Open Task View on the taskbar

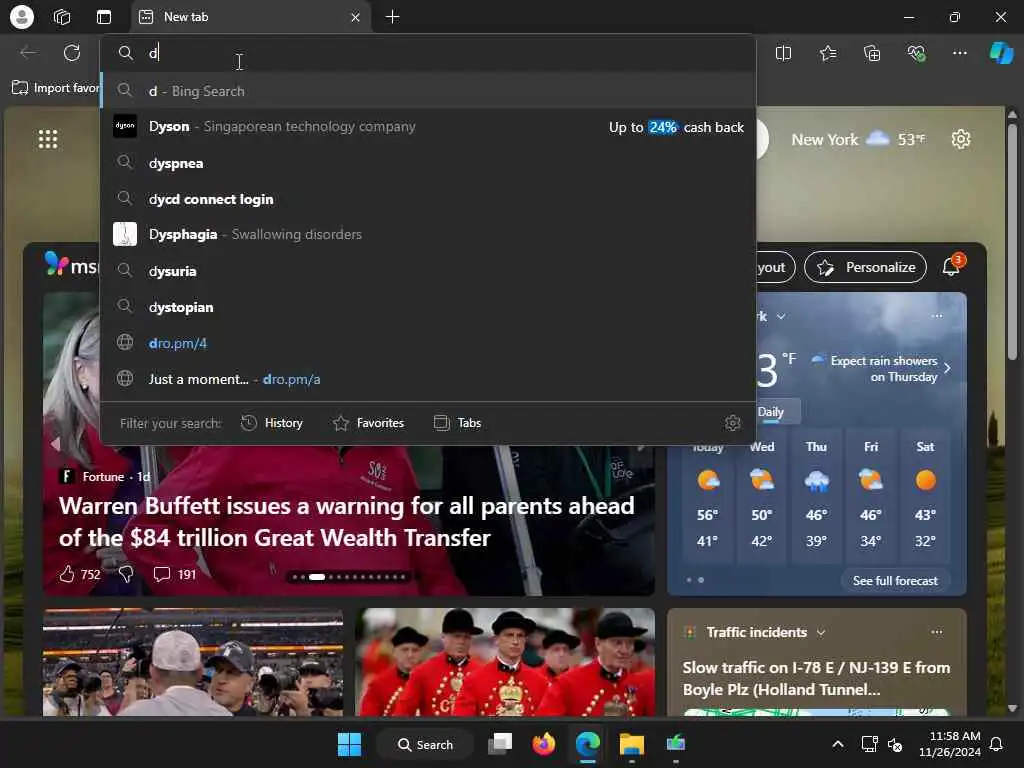click(500, 744)
